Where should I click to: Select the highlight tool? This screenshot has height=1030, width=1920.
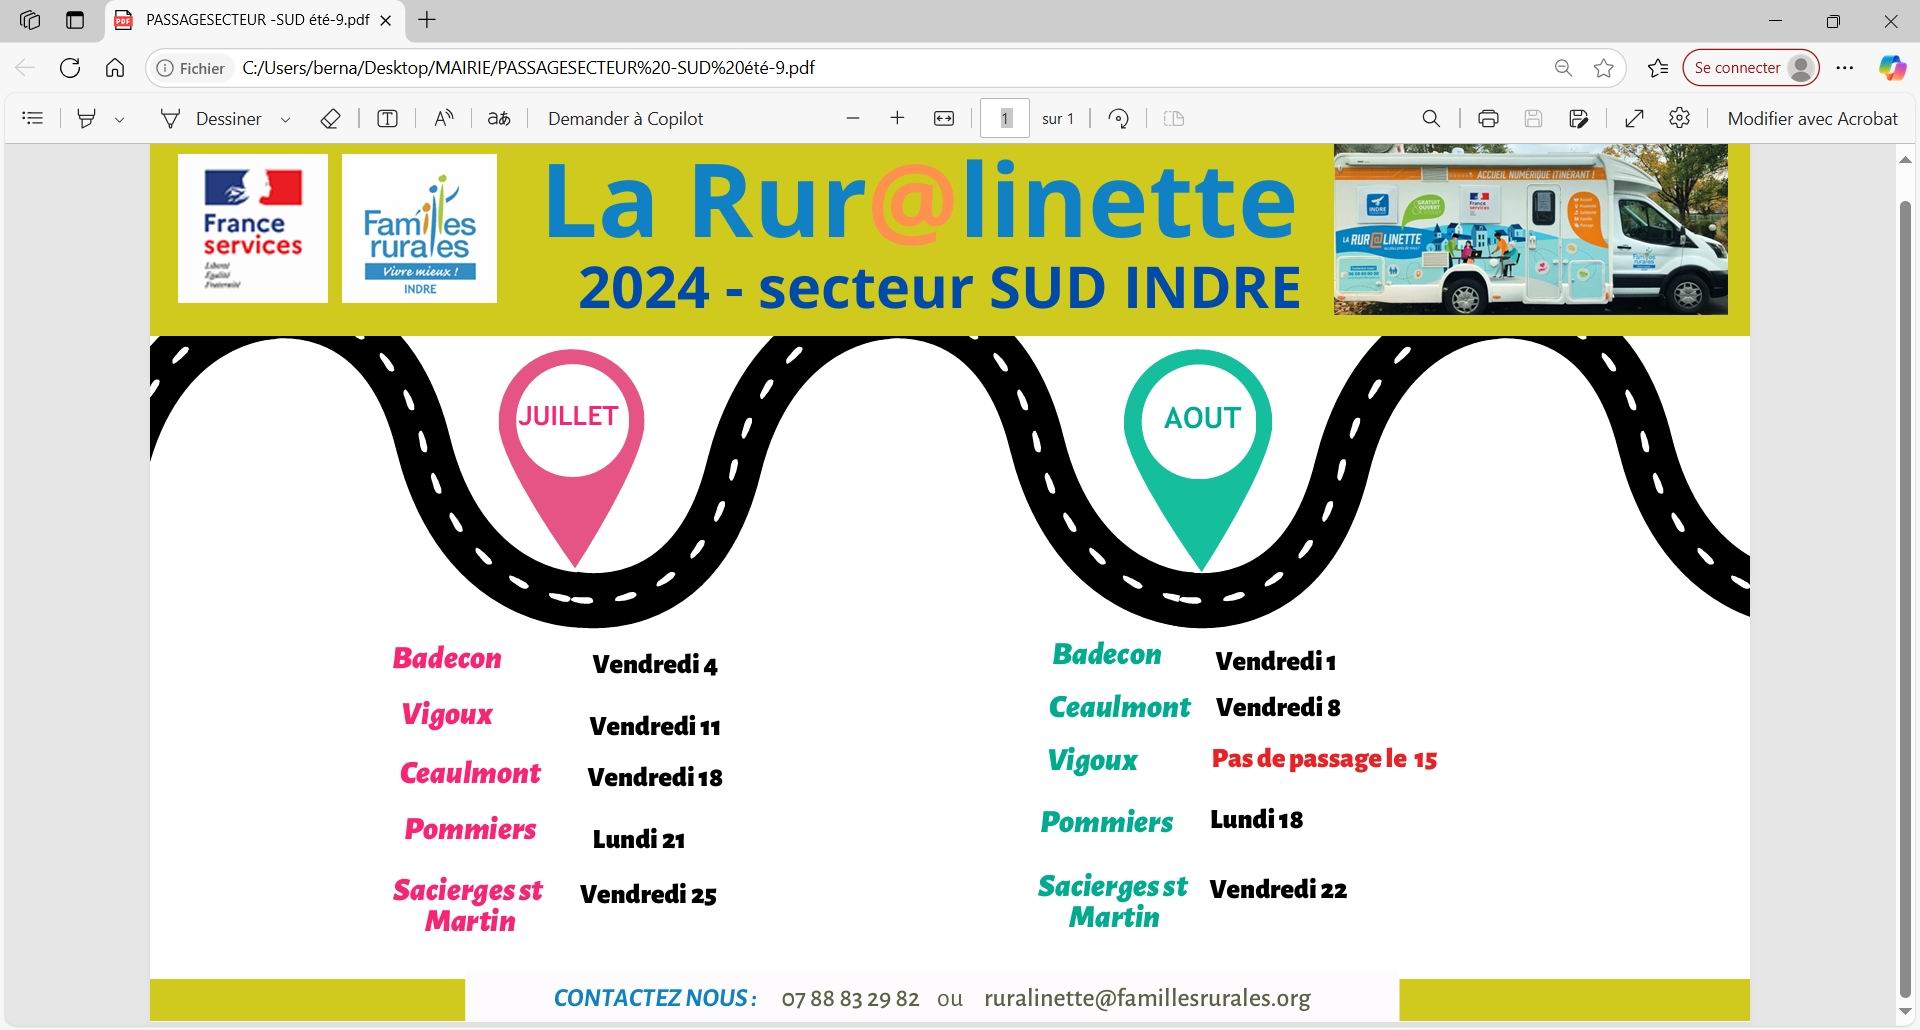click(87, 118)
